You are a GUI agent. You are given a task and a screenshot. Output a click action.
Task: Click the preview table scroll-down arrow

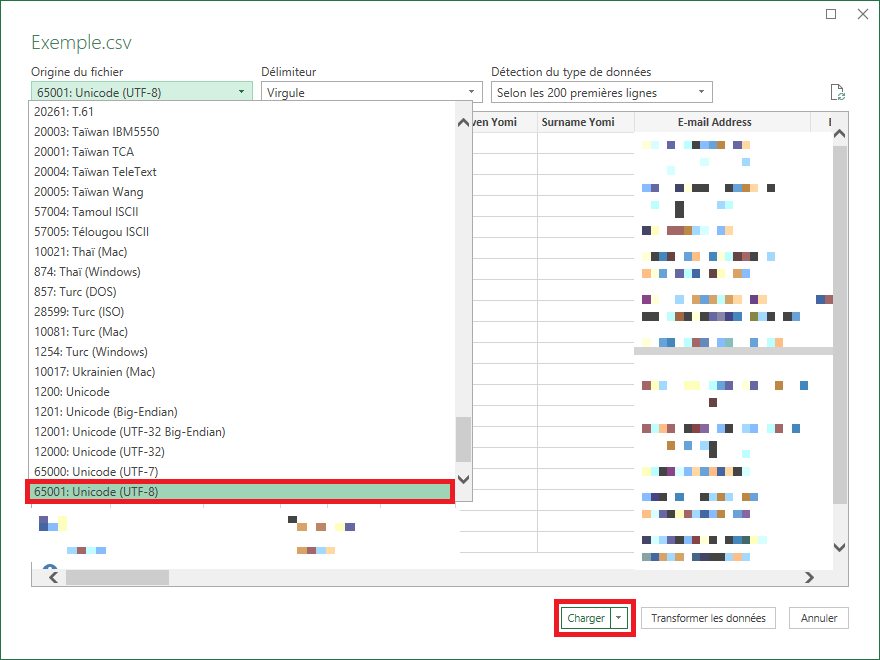[840, 547]
